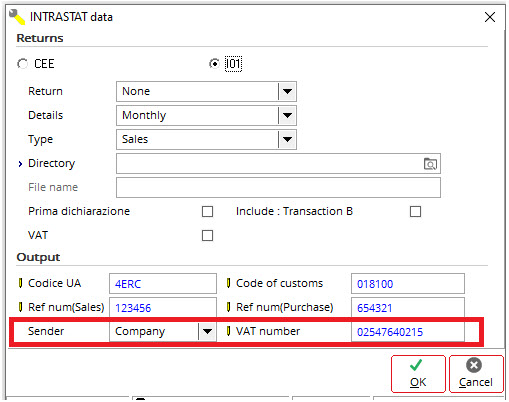Click the Directory browse folder icon
Screen dimensions: 509x402
click(430, 164)
